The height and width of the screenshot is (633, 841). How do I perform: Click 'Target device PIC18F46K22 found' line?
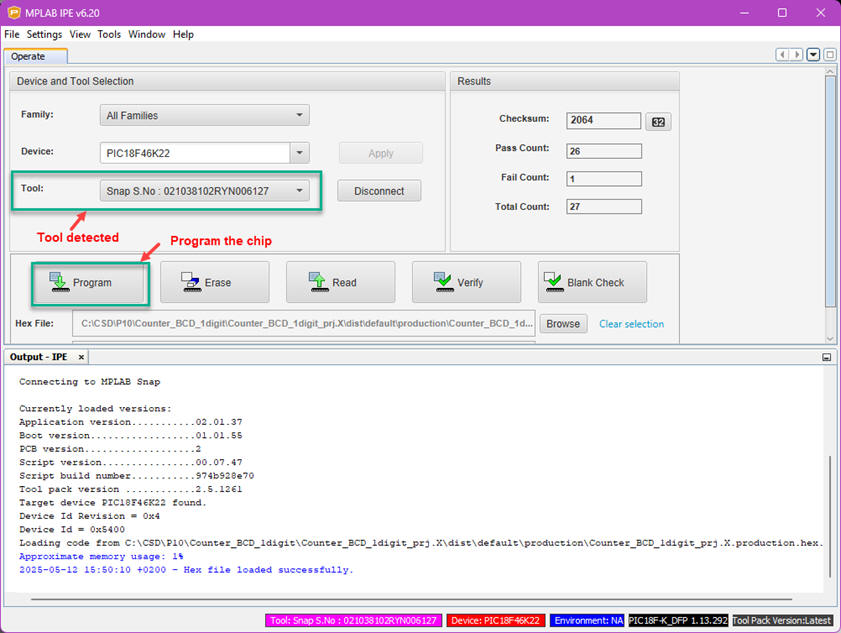[x=113, y=503]
